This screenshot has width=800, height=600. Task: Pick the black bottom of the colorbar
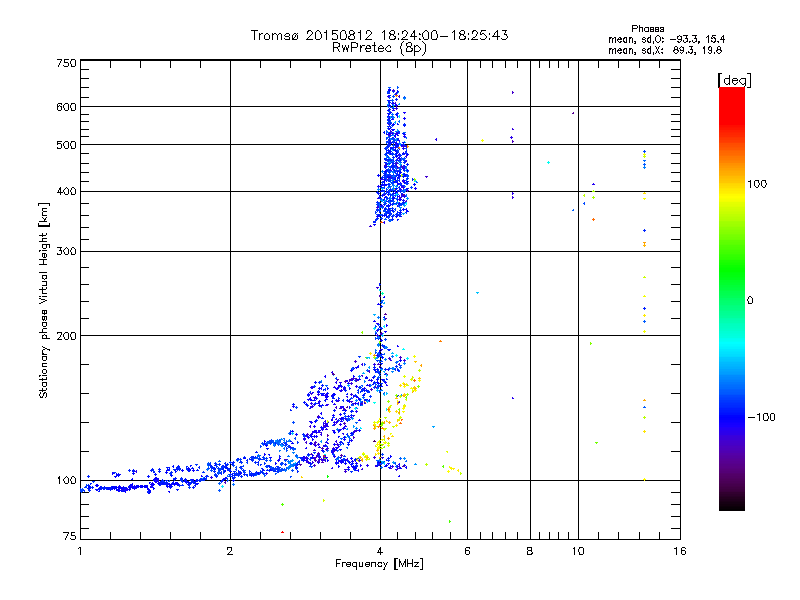coord(732,505)
